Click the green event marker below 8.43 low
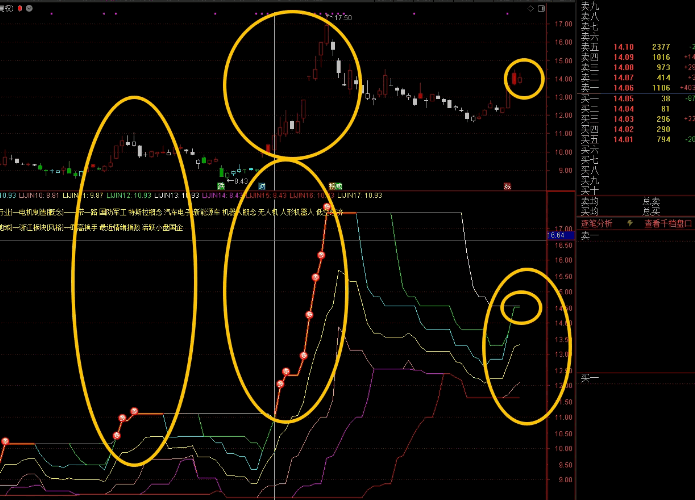Viewport: 695px width, 500px height. [221, 186]
